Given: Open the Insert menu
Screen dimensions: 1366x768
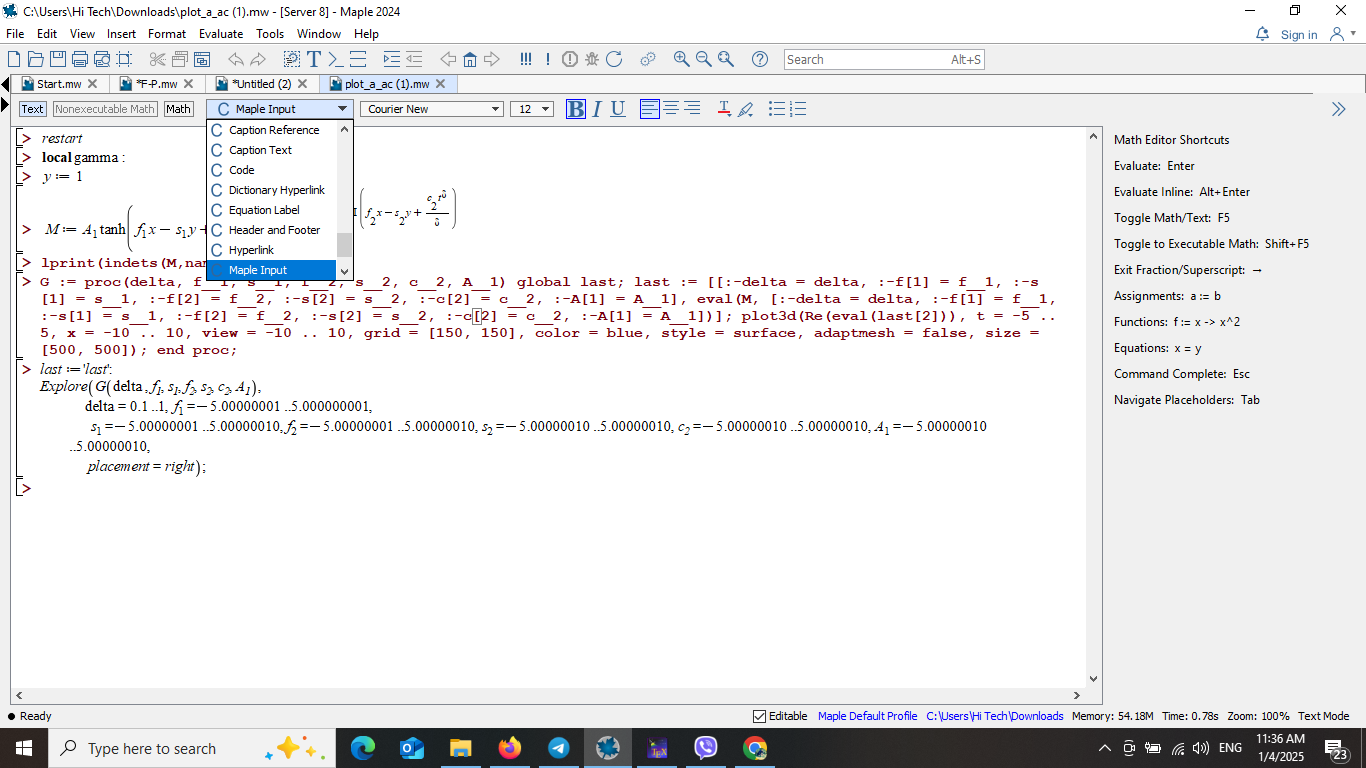Looking at the screenshot, I should coord(121,34).
